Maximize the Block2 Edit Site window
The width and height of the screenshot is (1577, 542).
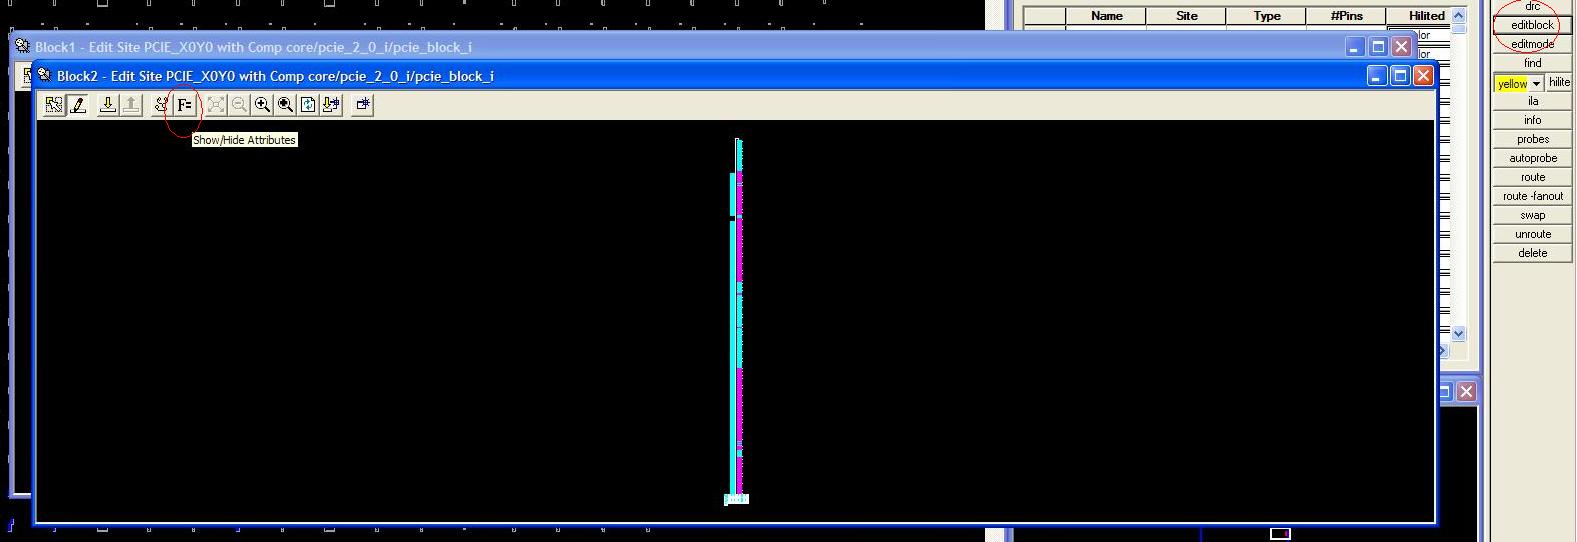pos(1400,76)
